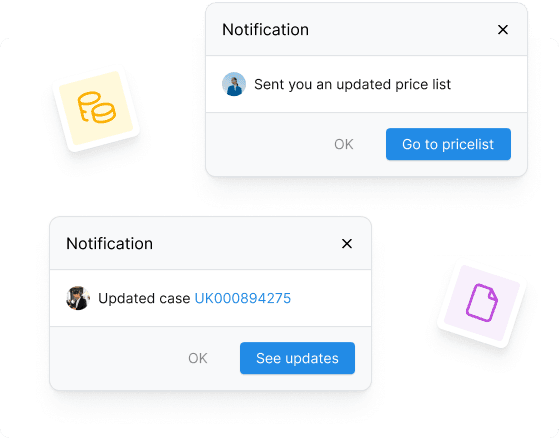Click the "Updated case" message text
Viewport: 559px width, 438px height.
point(144,298)
